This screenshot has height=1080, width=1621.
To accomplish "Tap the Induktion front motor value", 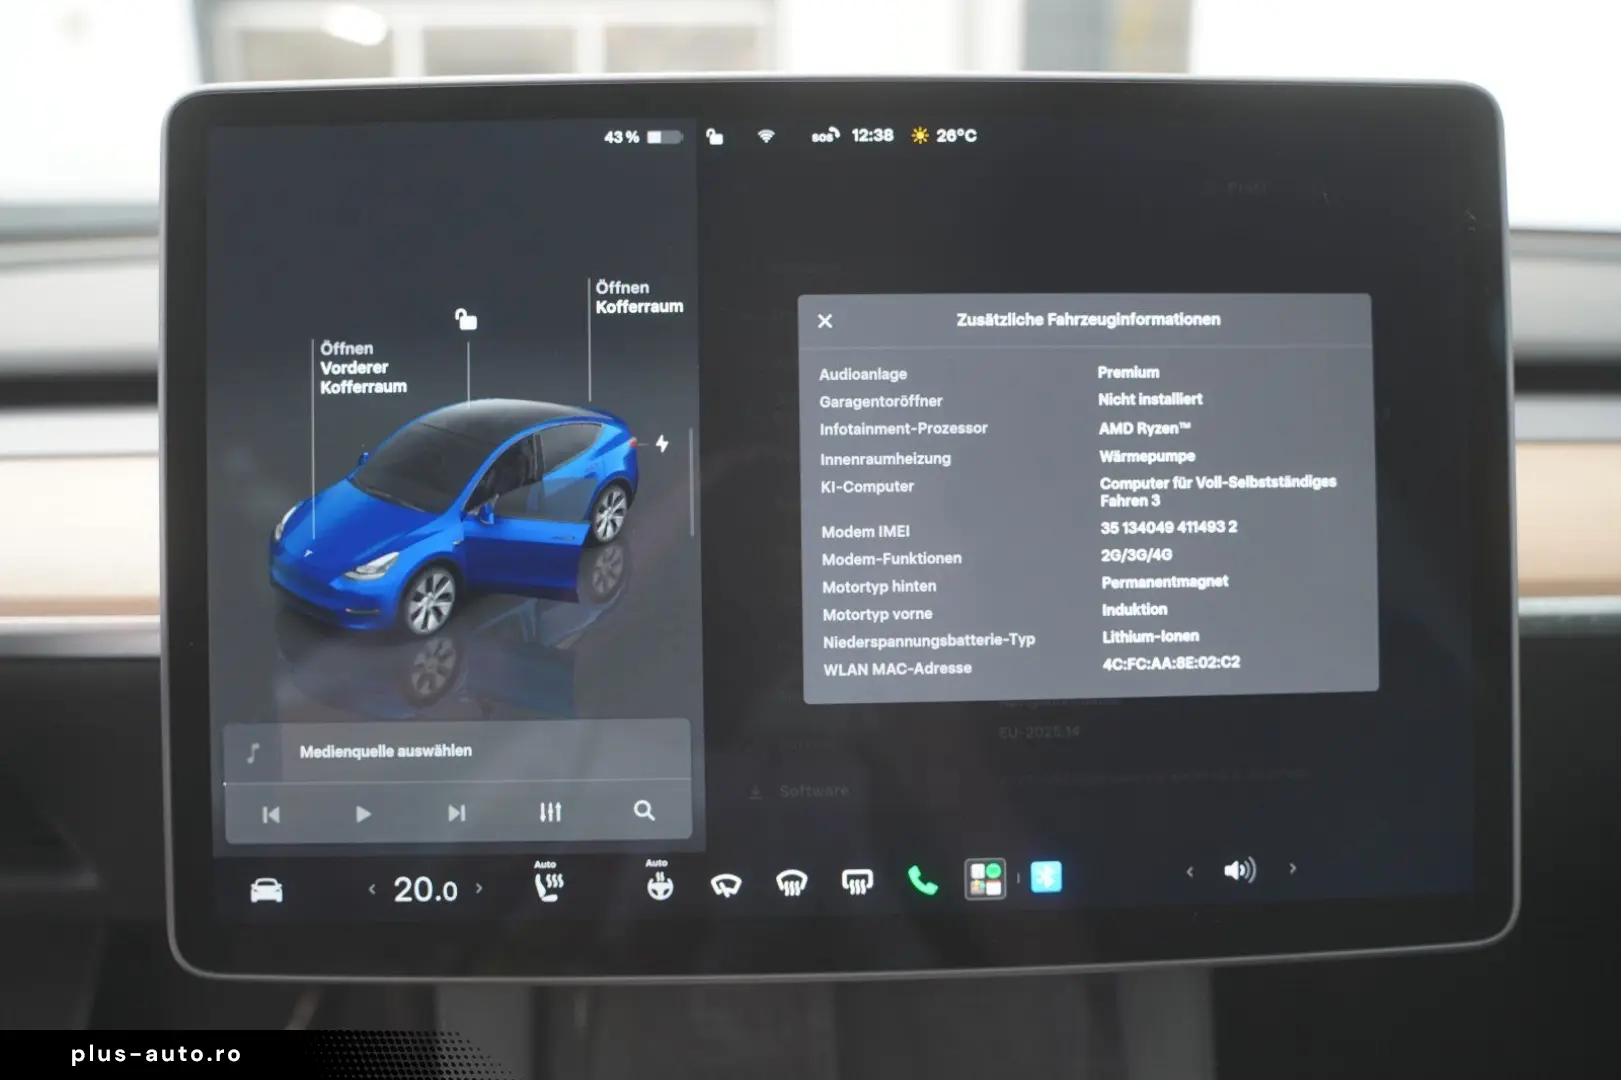I will coord(1134,609).
